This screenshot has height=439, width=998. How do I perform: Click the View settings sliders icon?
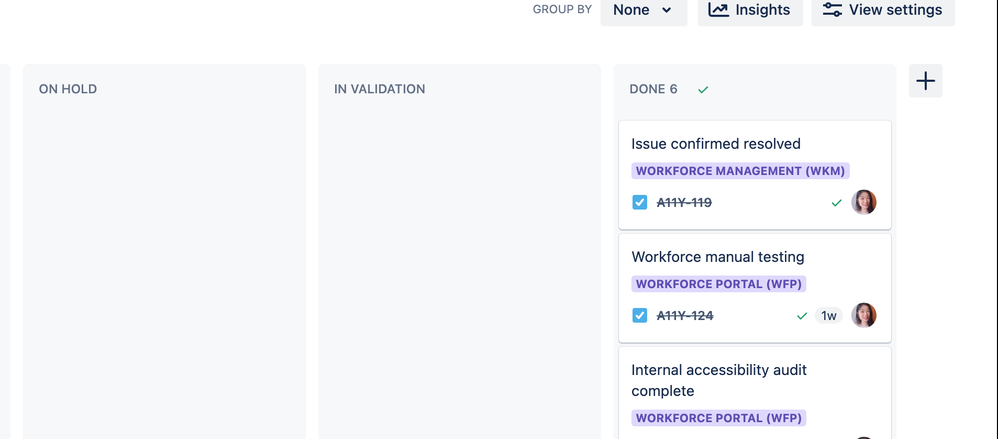click(832, 10)
